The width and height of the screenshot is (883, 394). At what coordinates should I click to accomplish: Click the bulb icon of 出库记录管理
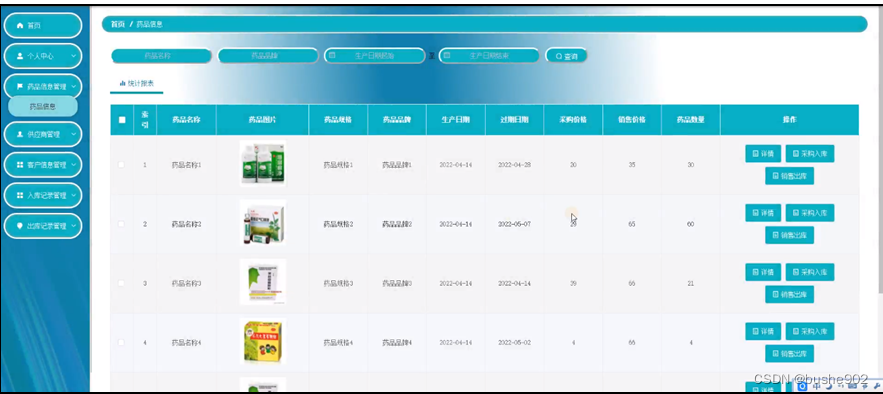tap(20, 226)
